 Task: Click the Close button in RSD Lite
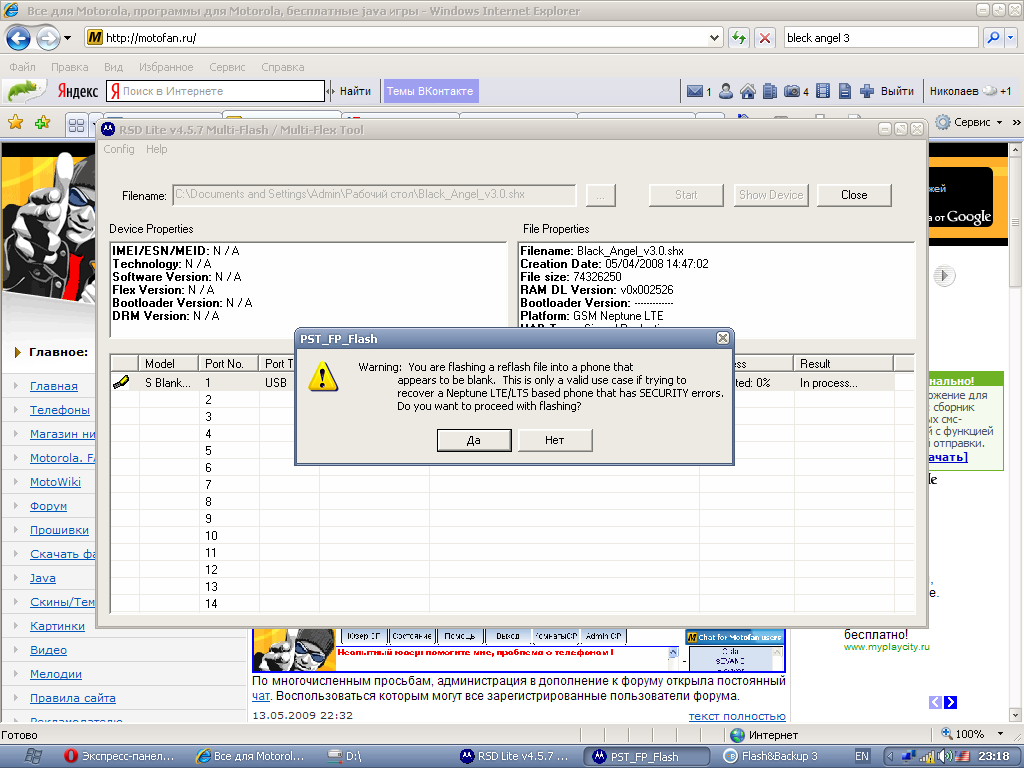(854, 195)
